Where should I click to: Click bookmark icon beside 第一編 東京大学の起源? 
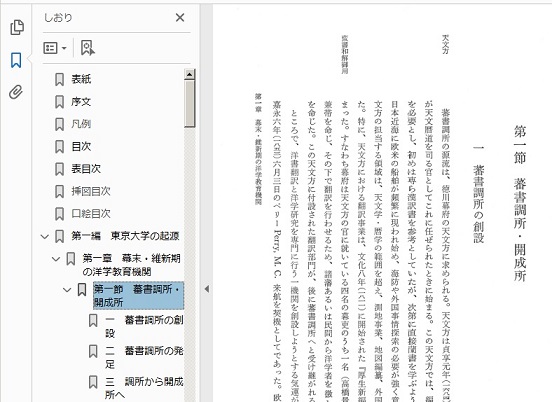(59, 236)
